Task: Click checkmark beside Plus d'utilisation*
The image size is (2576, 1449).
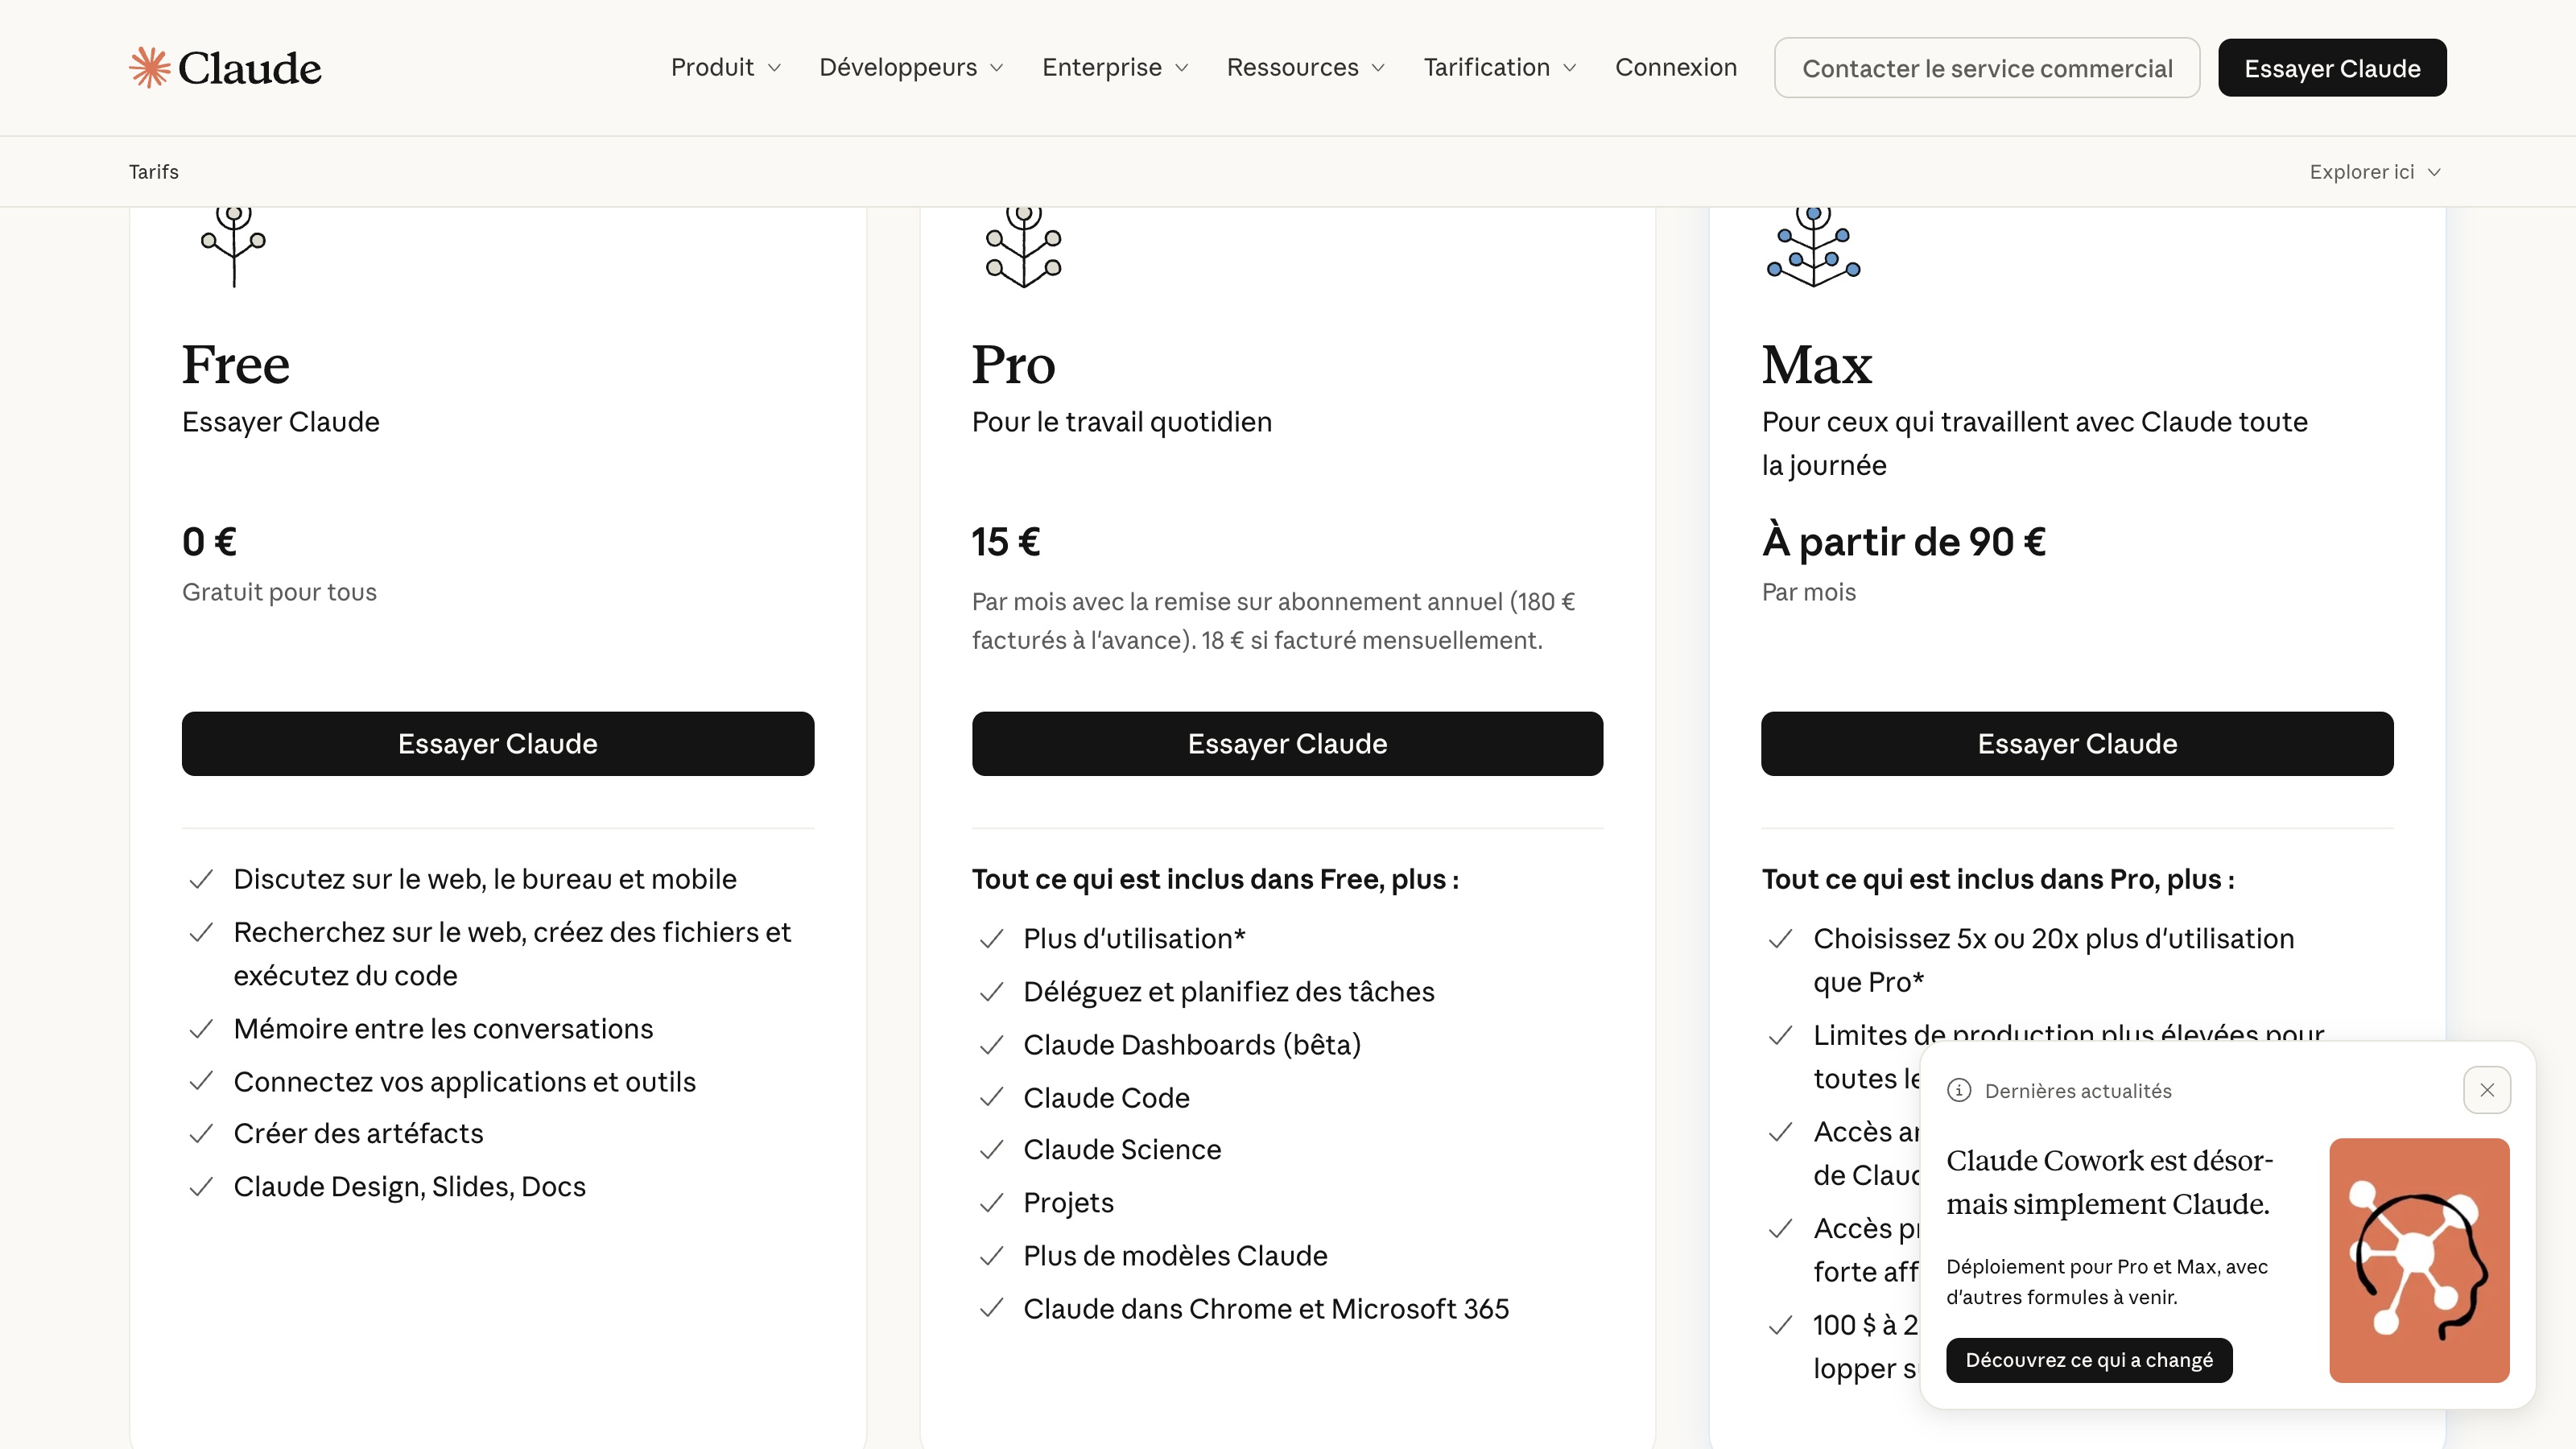Action: (x=991, y=938)
